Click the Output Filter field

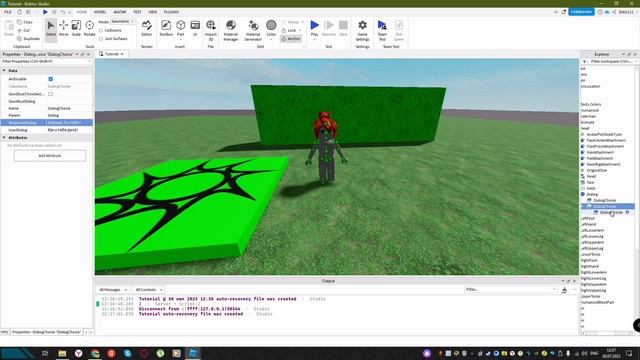coord(510,289)
